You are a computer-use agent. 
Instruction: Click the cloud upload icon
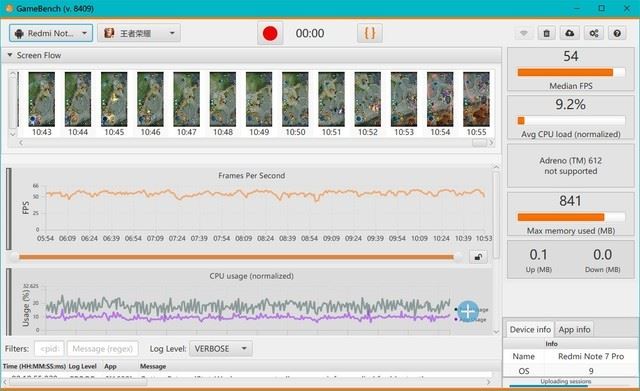(570, 33)
